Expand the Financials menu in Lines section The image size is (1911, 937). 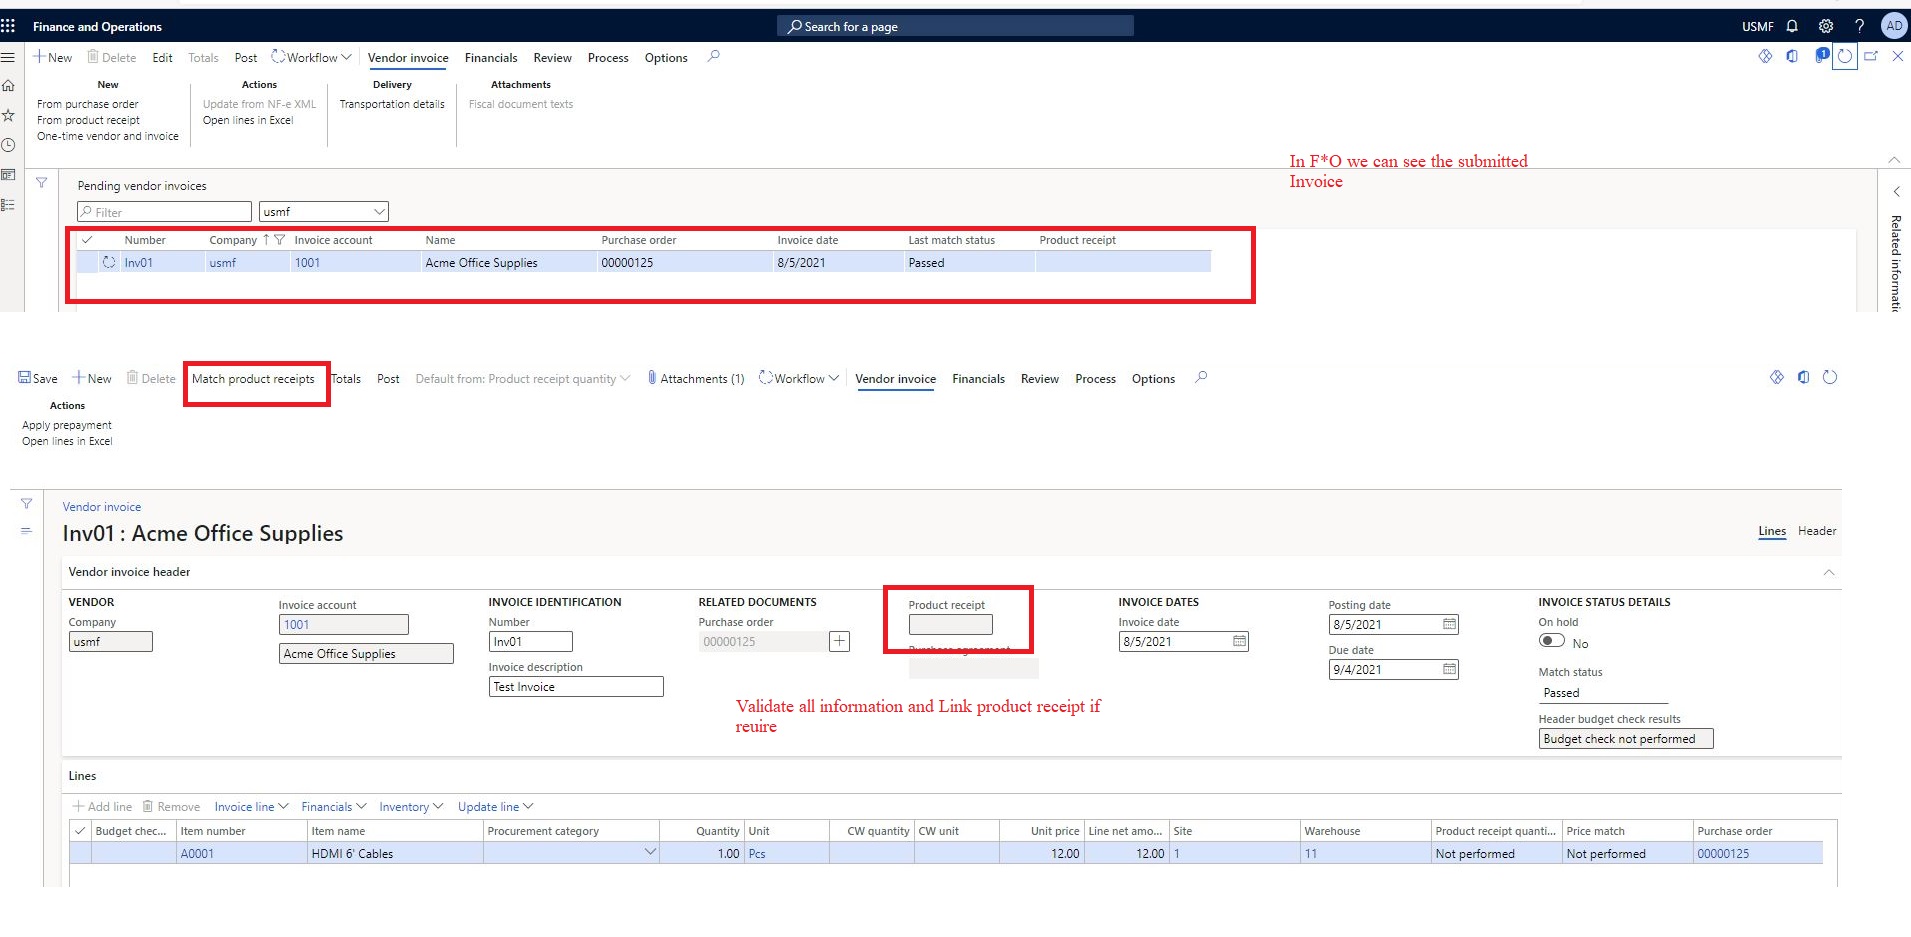(x=334, y=807)
